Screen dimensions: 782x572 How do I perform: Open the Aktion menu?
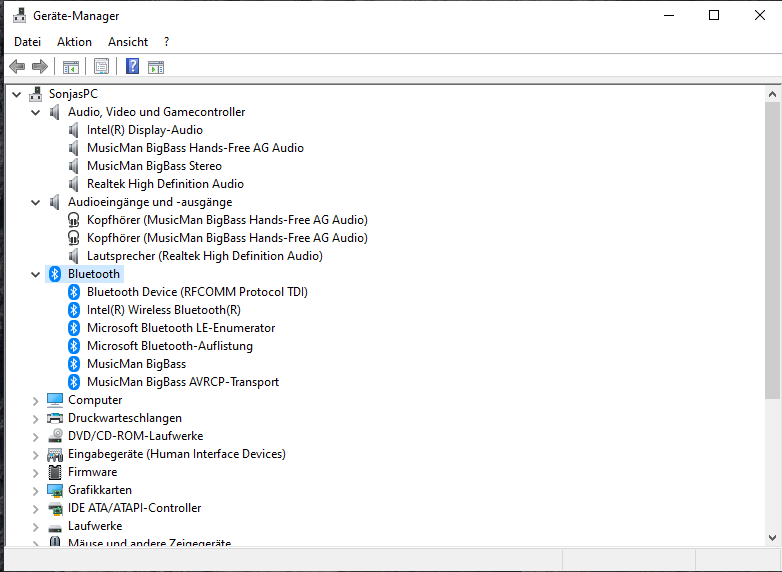(74, 42)
